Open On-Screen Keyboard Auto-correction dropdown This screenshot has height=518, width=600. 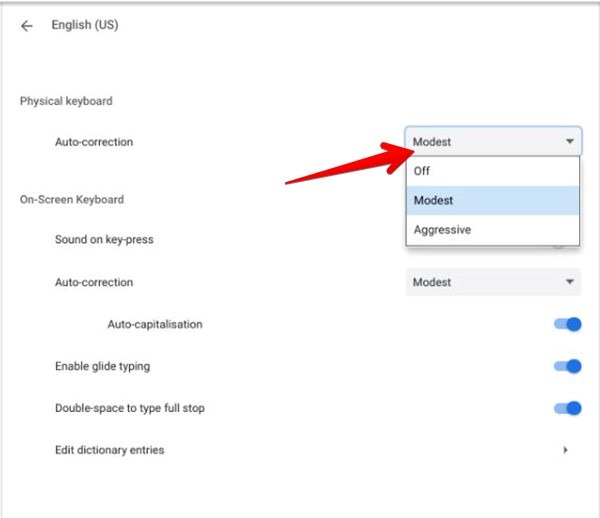(493, 282)
